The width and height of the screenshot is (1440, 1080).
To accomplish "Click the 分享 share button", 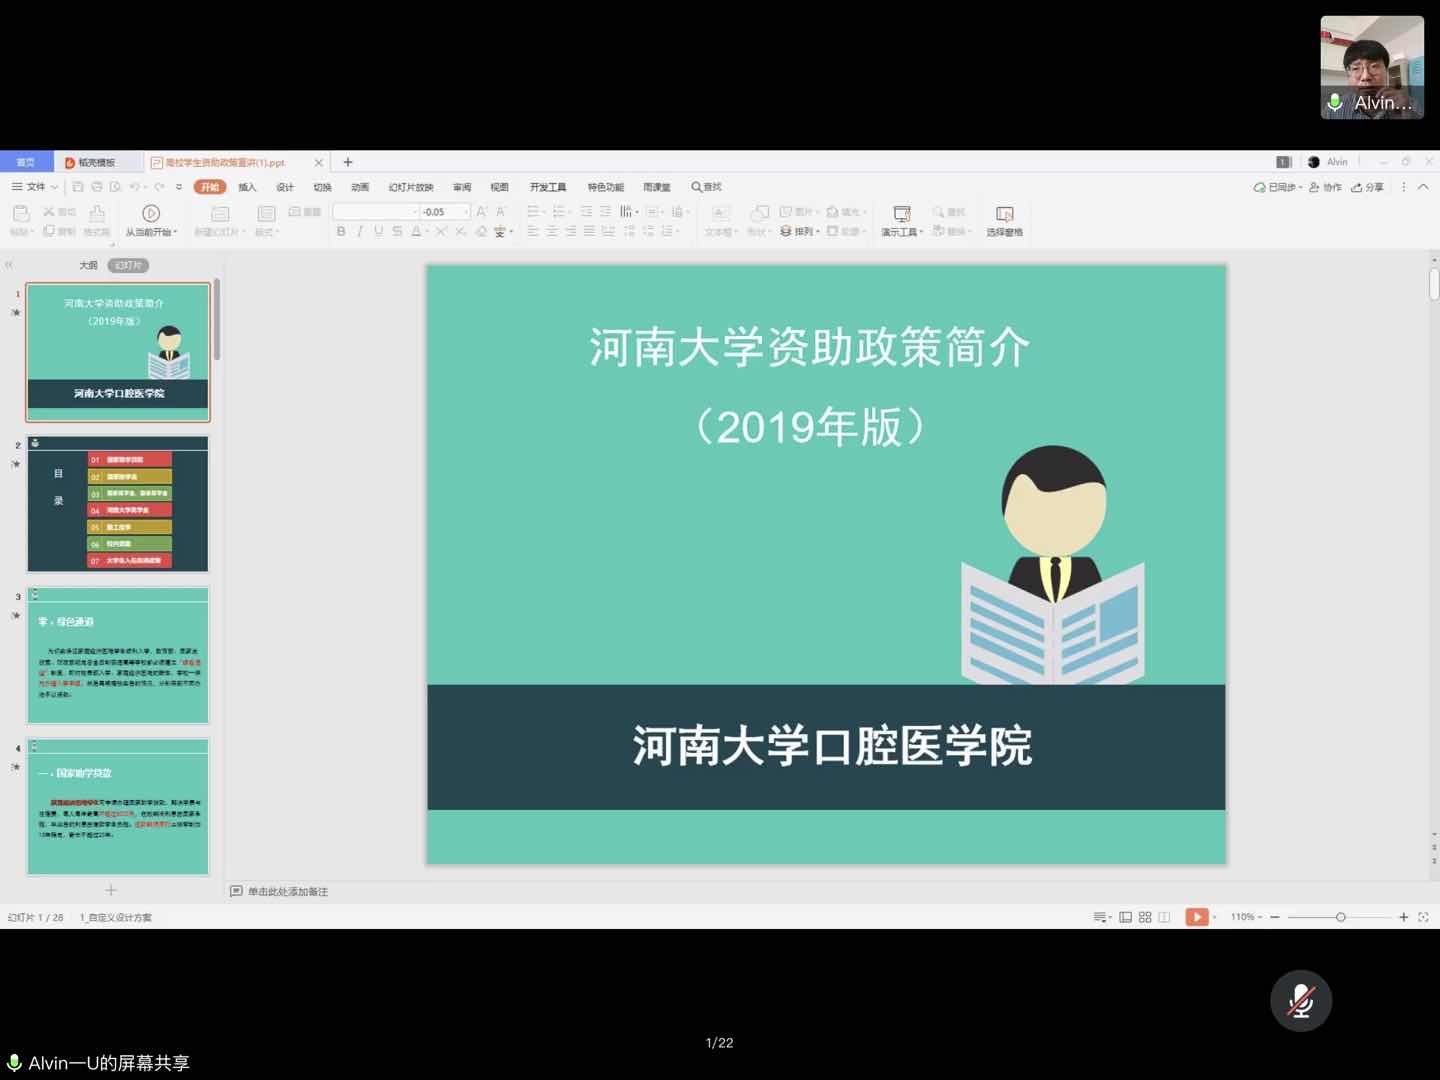I will pyautogui.click(x=1367, y=187).
